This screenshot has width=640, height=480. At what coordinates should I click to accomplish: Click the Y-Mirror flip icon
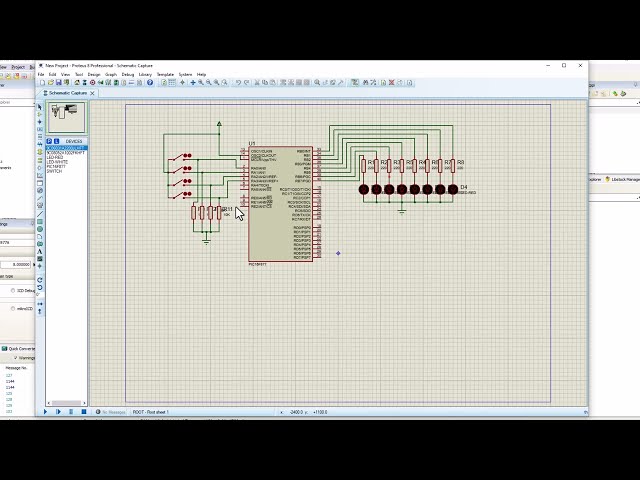(x=40, y=311)
